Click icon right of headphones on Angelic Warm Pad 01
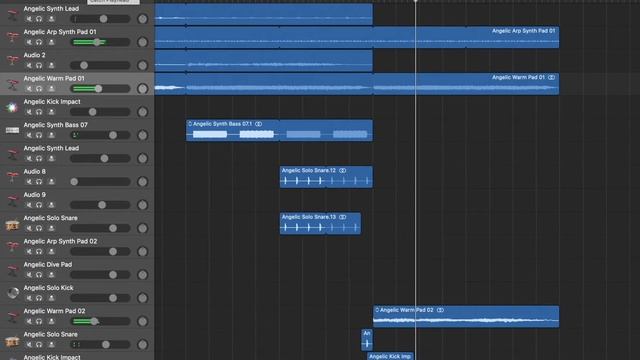Image resolution: width=640 pixels, height=360 pixels. point(51,89)
